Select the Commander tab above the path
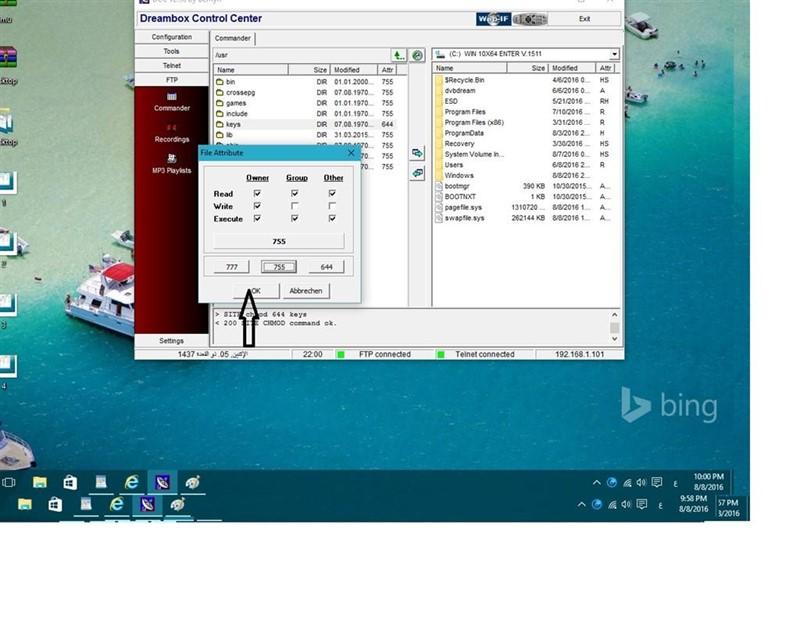Viewport: 800px width, 639px height. pyautogui.click(x=233, y=38)
